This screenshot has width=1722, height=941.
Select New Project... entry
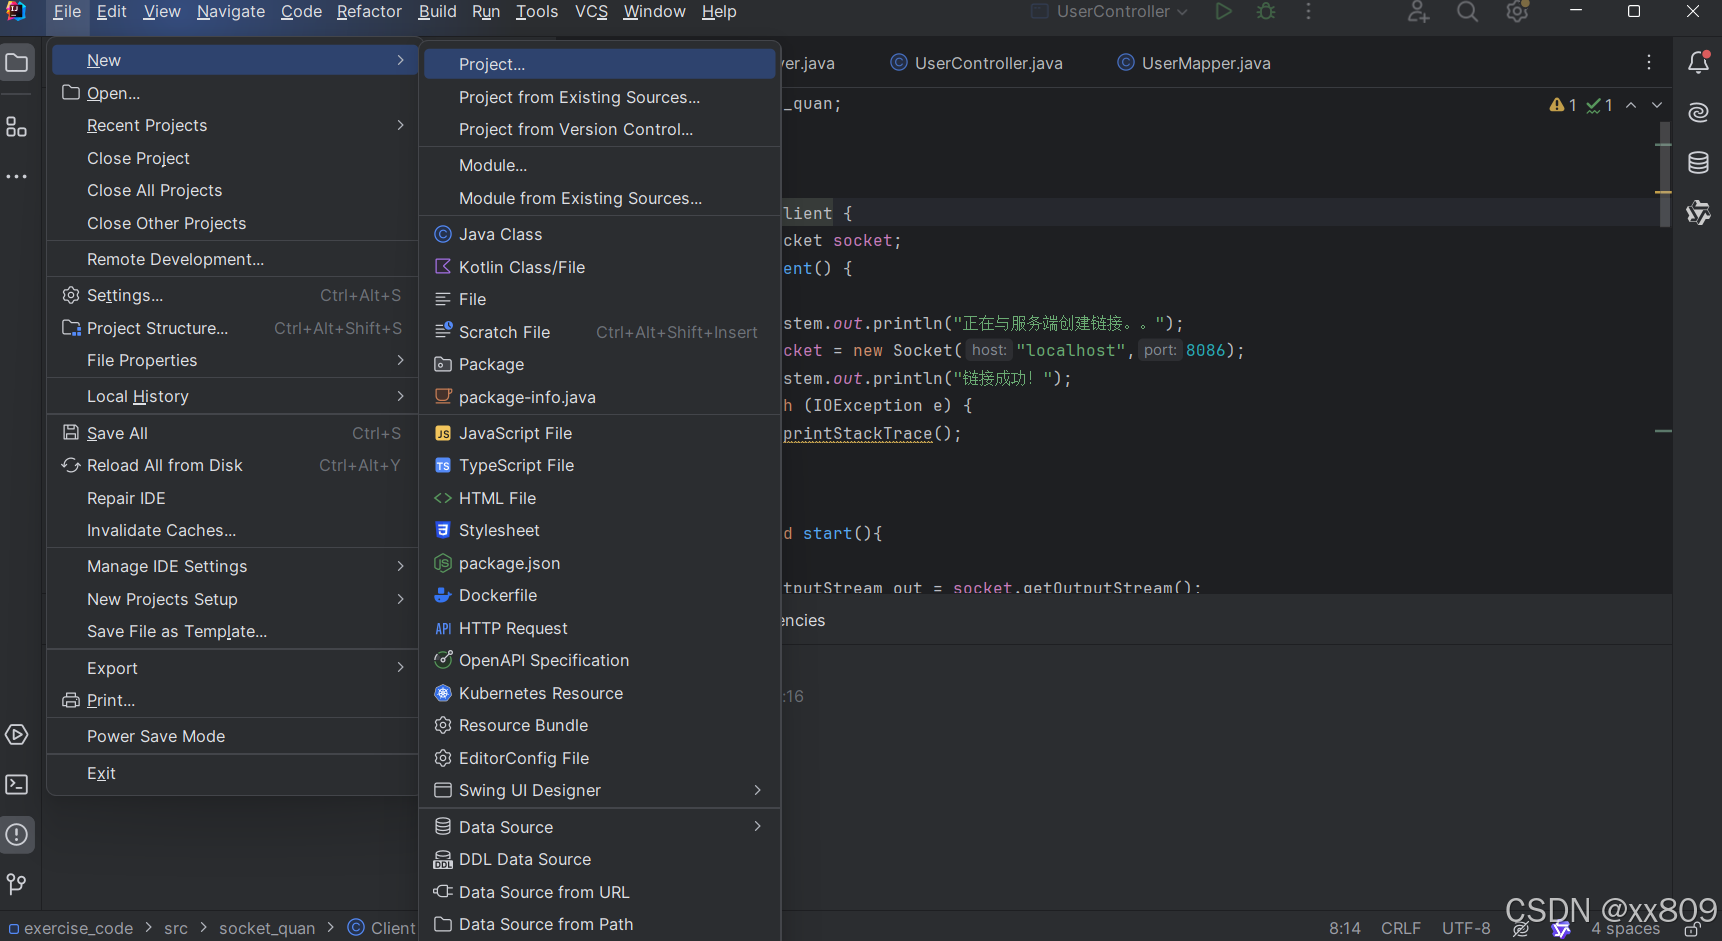tap(599, 64)
